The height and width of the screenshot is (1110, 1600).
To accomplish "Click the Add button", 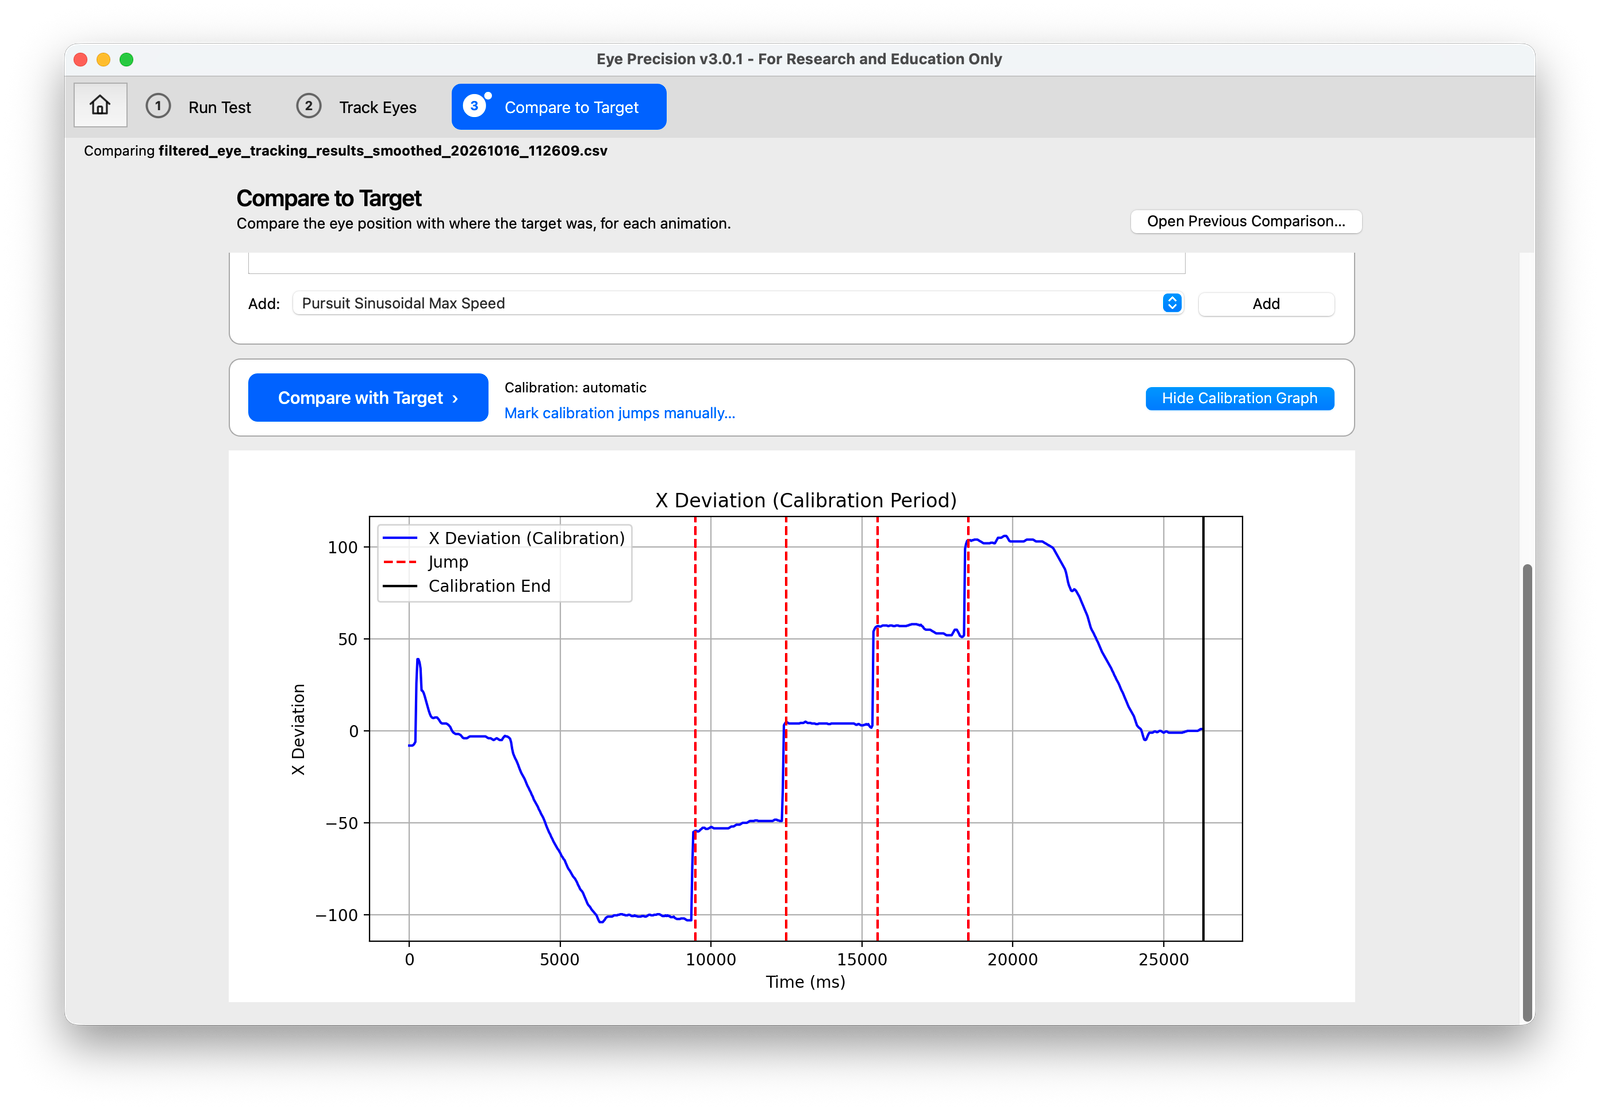I will click(1266, 304).
